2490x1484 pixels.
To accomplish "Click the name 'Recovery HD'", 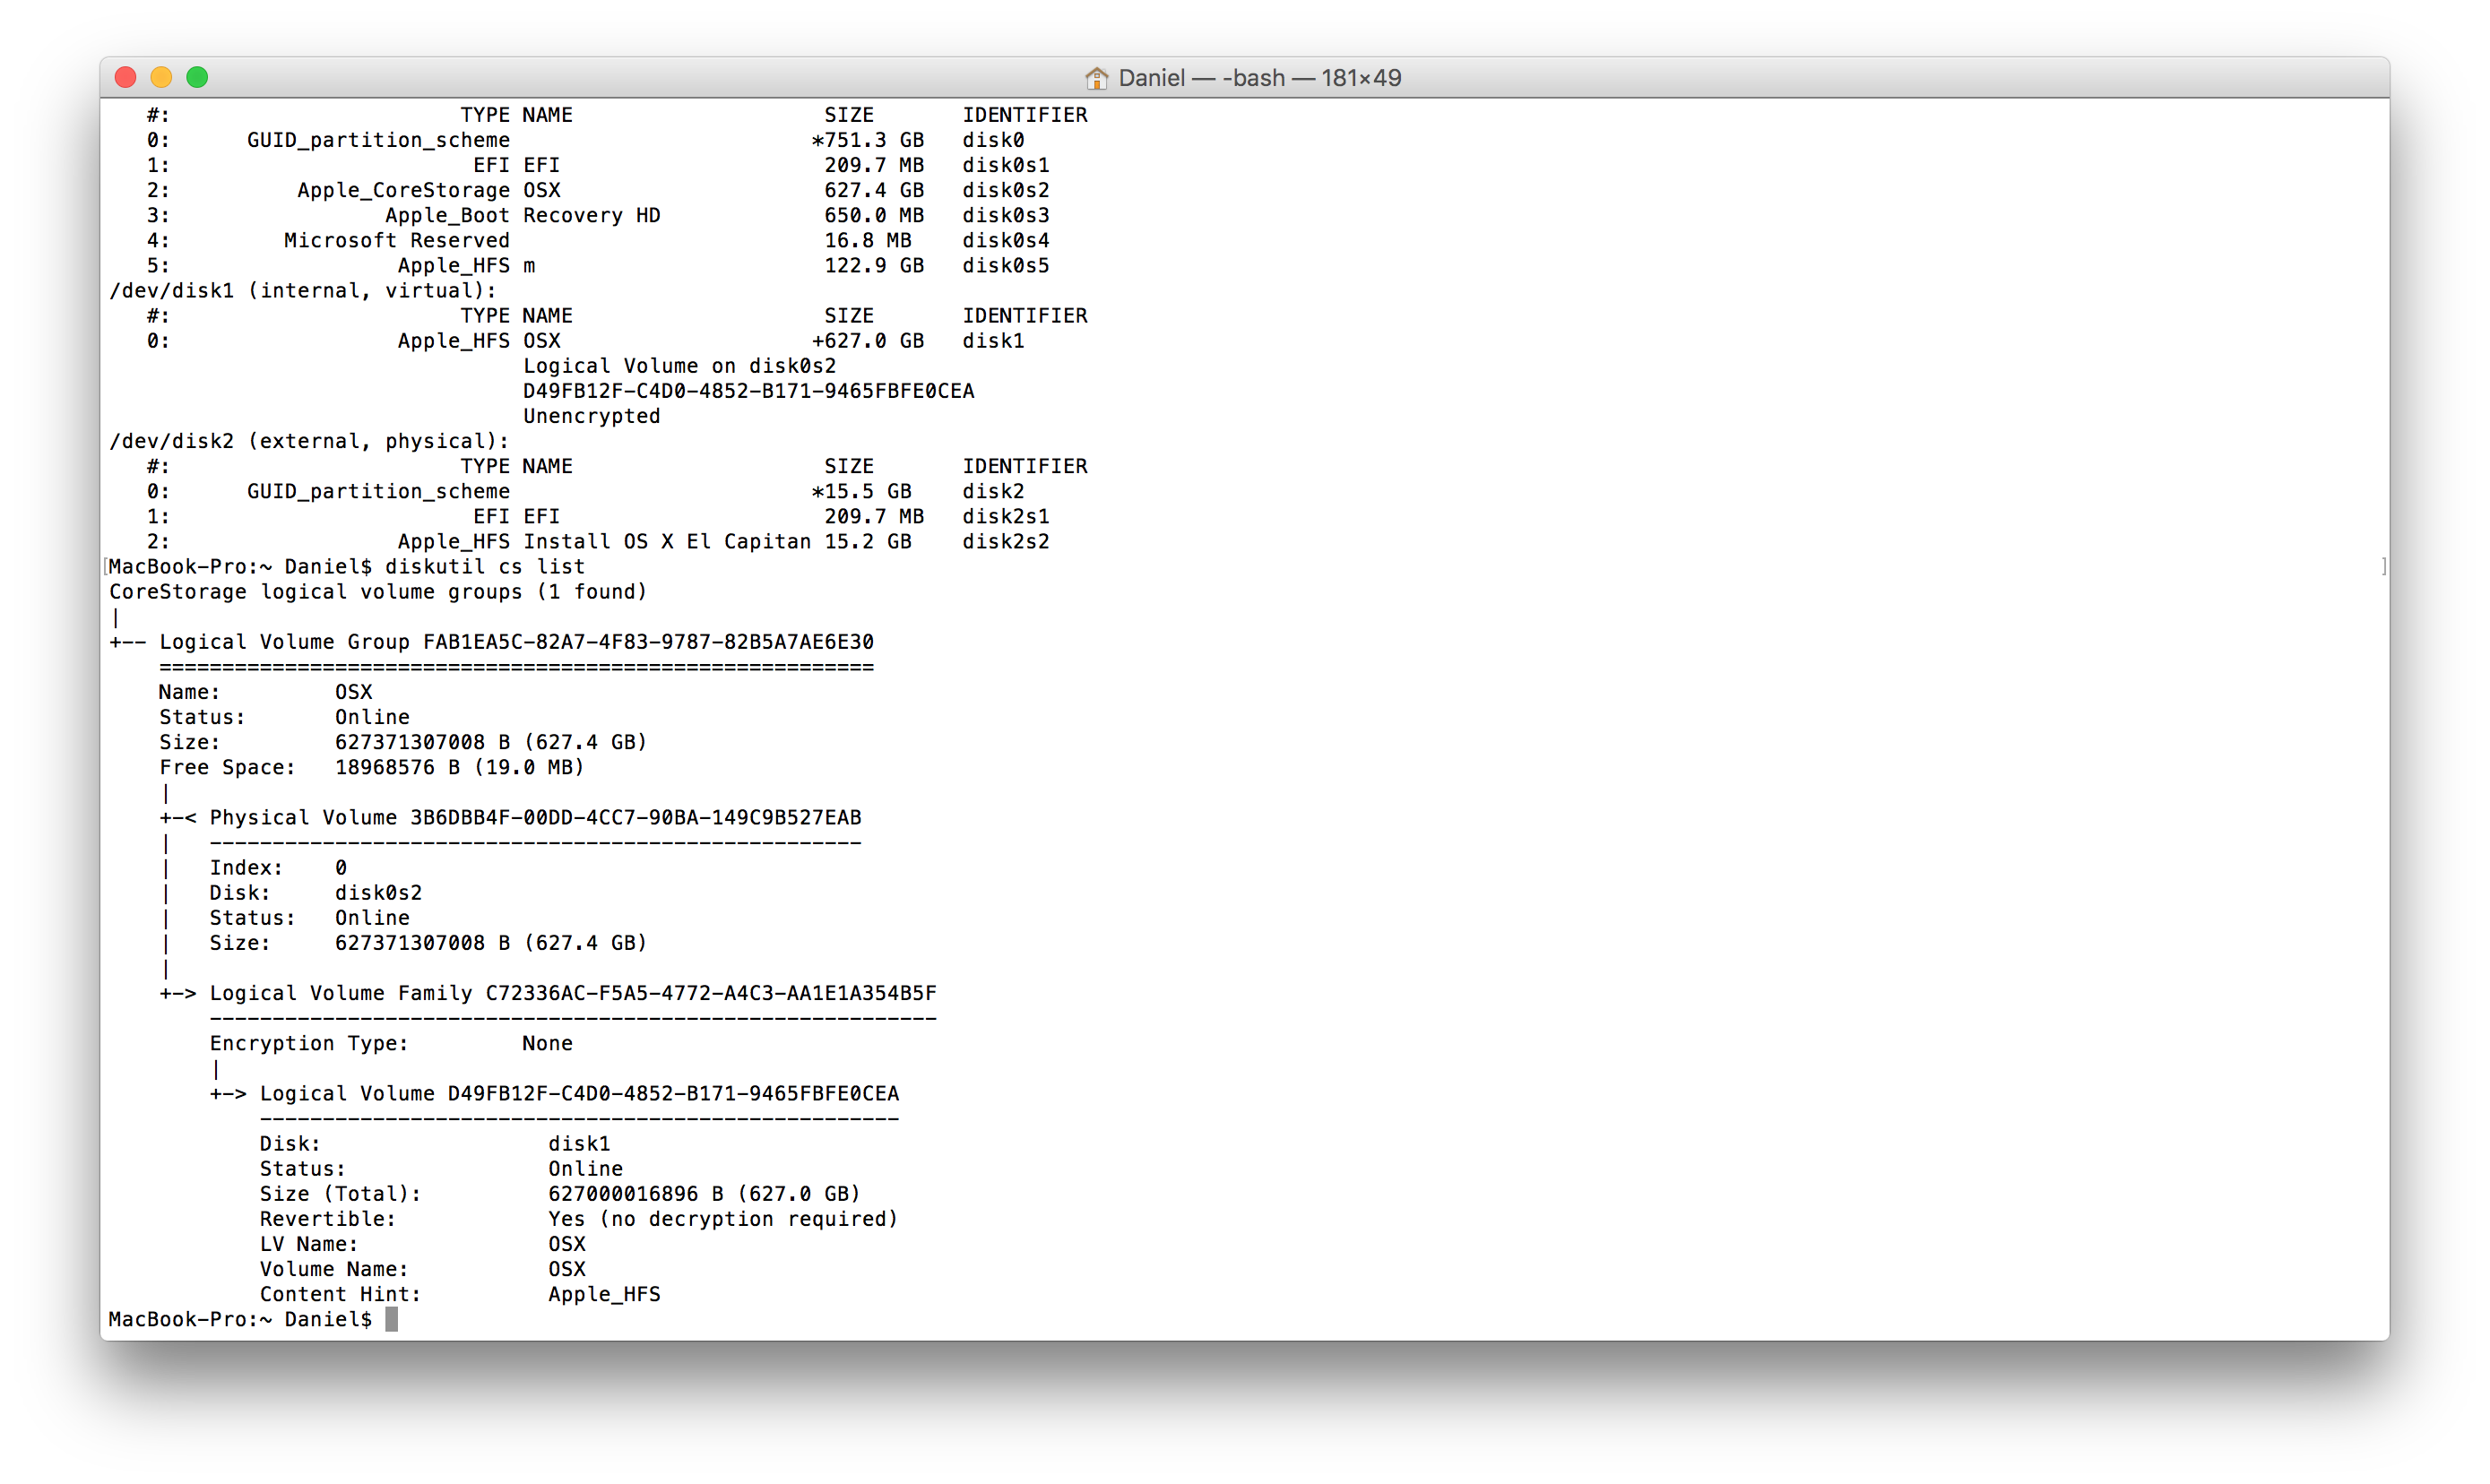I will pos(592,215).
